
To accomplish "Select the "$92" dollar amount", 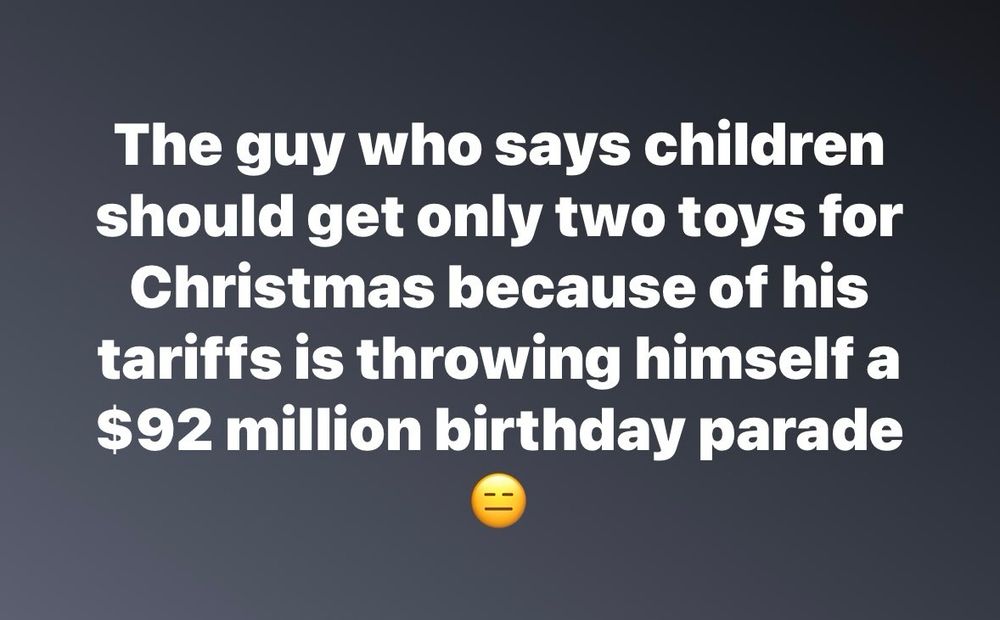I will point(154,430).
